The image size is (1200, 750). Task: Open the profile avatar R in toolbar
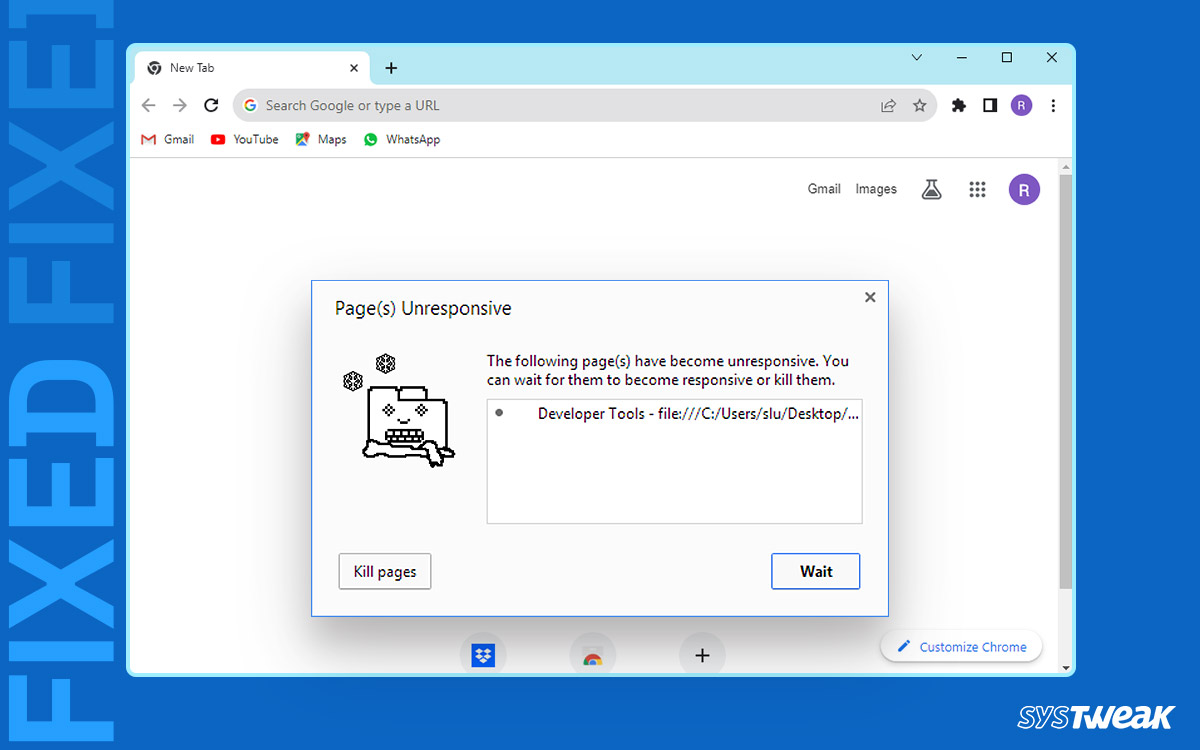pos(1021,105)
